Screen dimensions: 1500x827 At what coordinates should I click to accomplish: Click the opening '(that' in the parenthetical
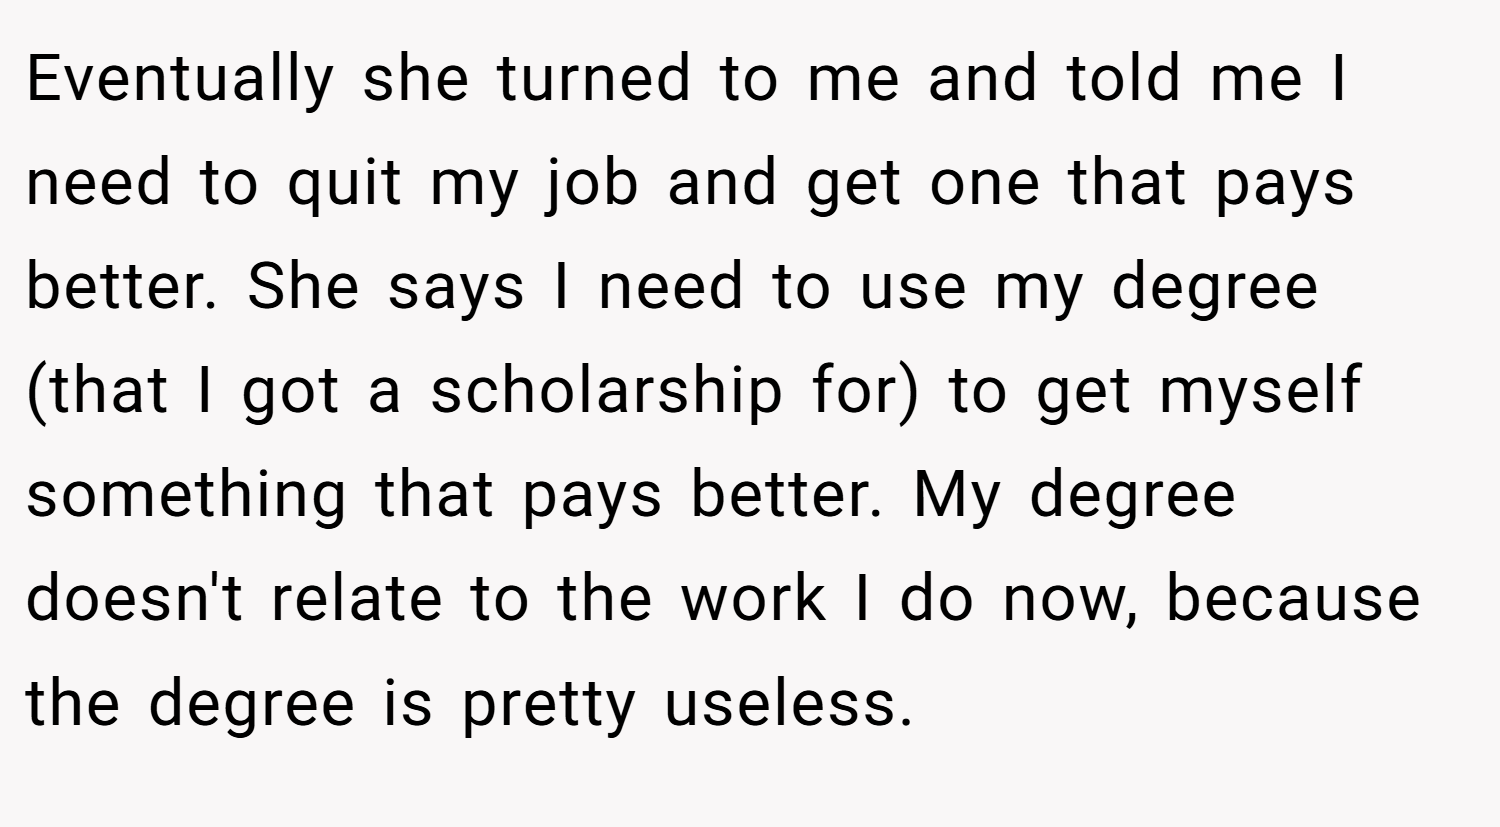(96, 390)
